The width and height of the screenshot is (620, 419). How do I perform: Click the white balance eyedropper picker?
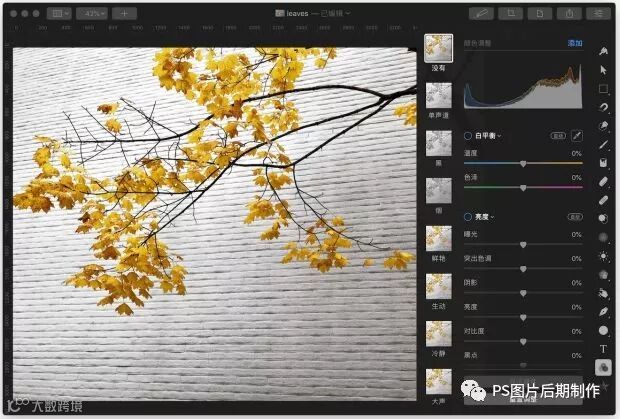[577, 136]
